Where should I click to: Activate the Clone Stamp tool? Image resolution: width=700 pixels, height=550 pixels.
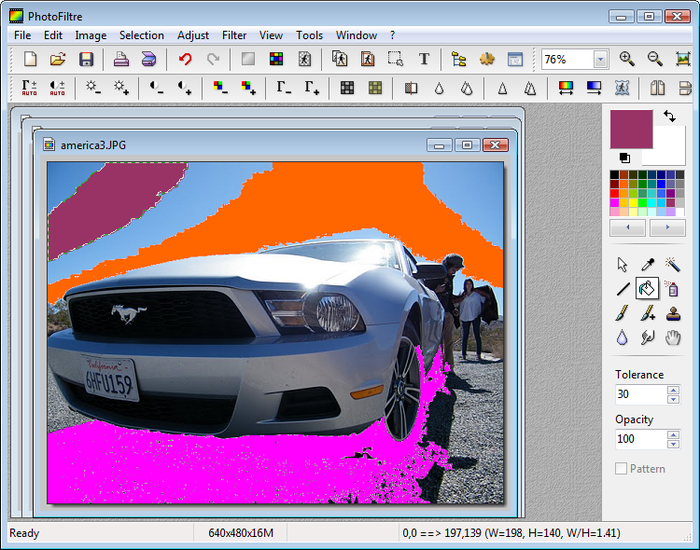tap(673, 314)
